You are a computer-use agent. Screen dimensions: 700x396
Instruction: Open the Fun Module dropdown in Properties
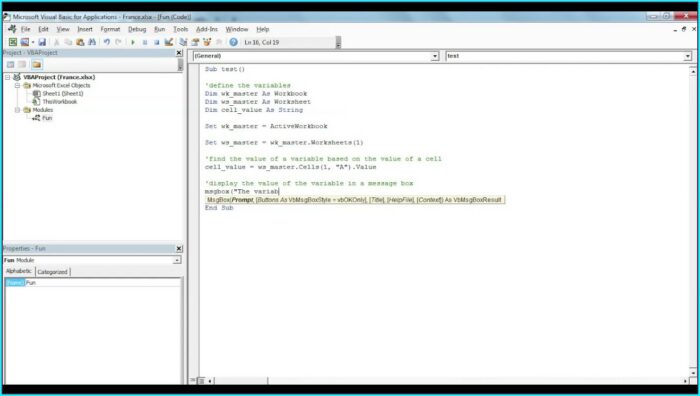tap(177, 260)
